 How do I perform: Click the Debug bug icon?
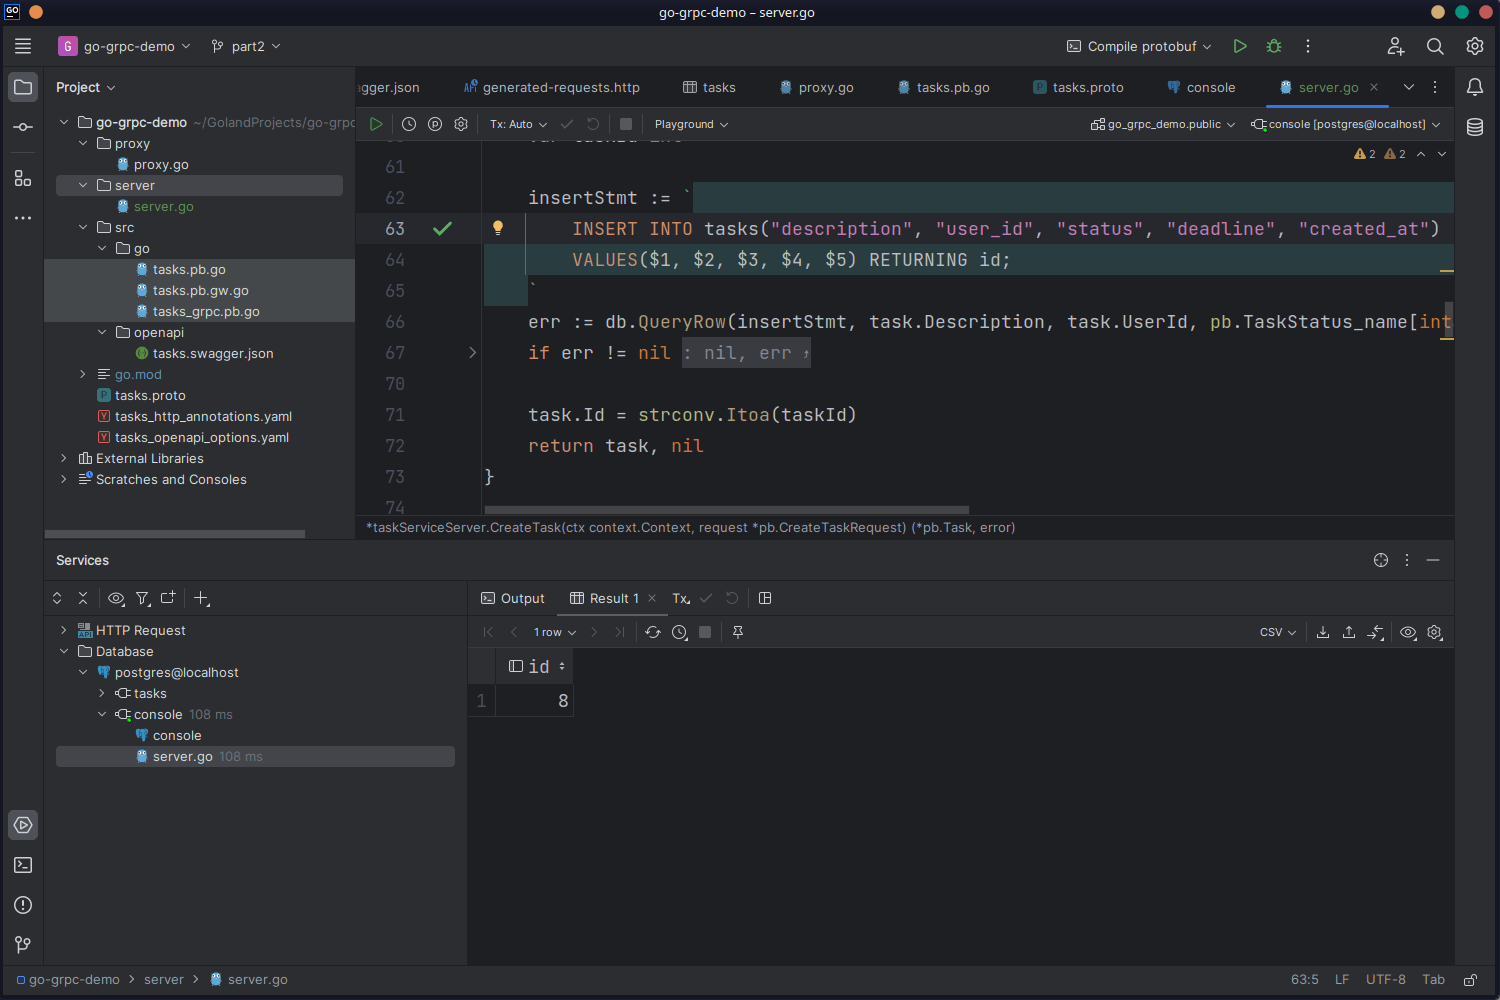[x=1274, y=46]
